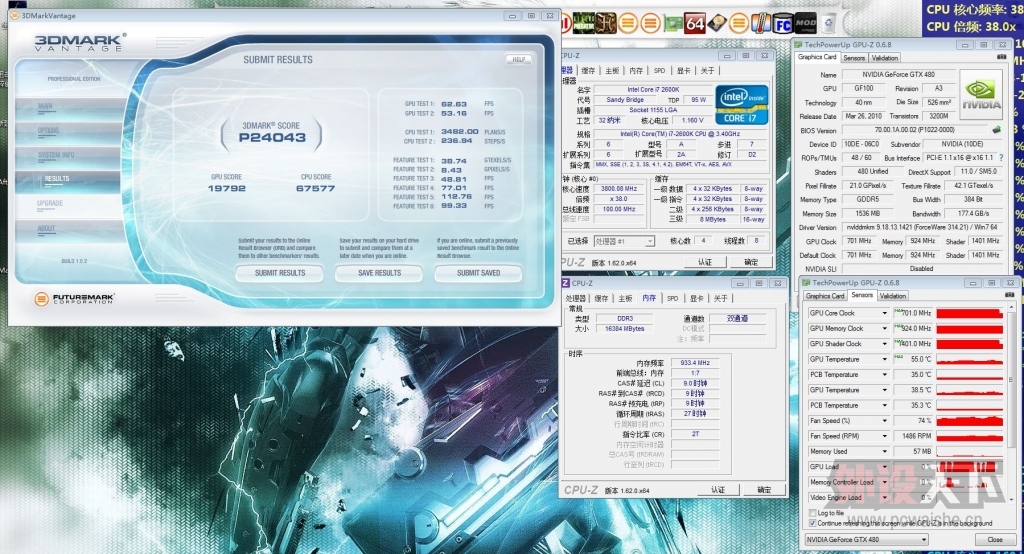Image resolution: width=1024 pixels, height=554 pixels.
Task: Open the black MOD desktop icon
Action: 805,24
